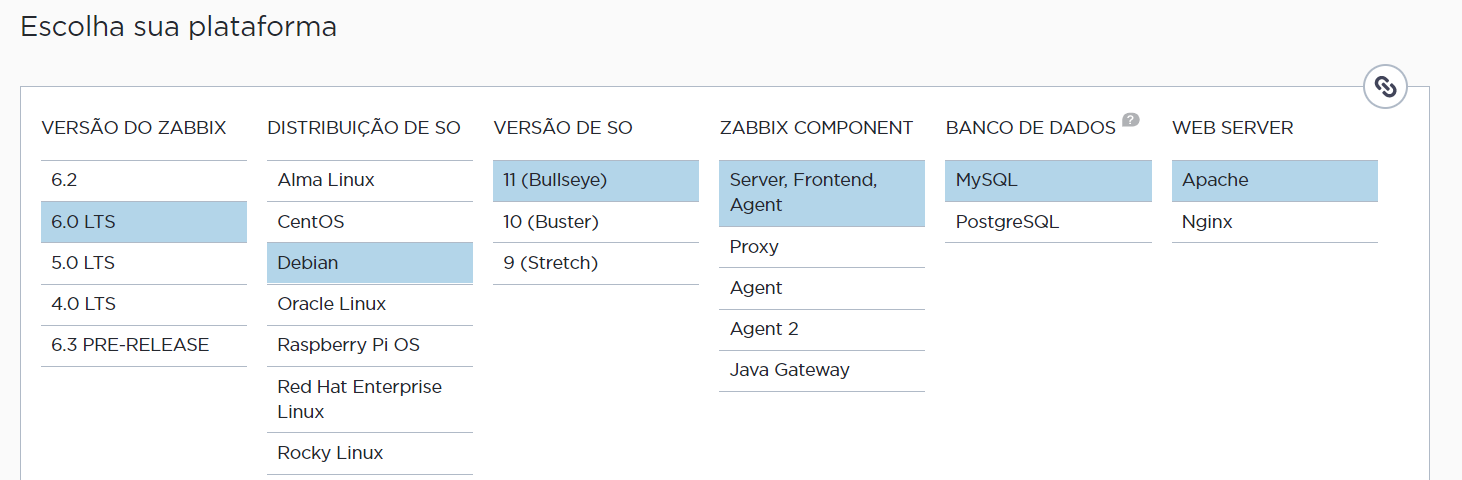Screen dimensions: 1462x480
Task: Choose Red Hat Enterprise Linux
Action: coord(370,399)
